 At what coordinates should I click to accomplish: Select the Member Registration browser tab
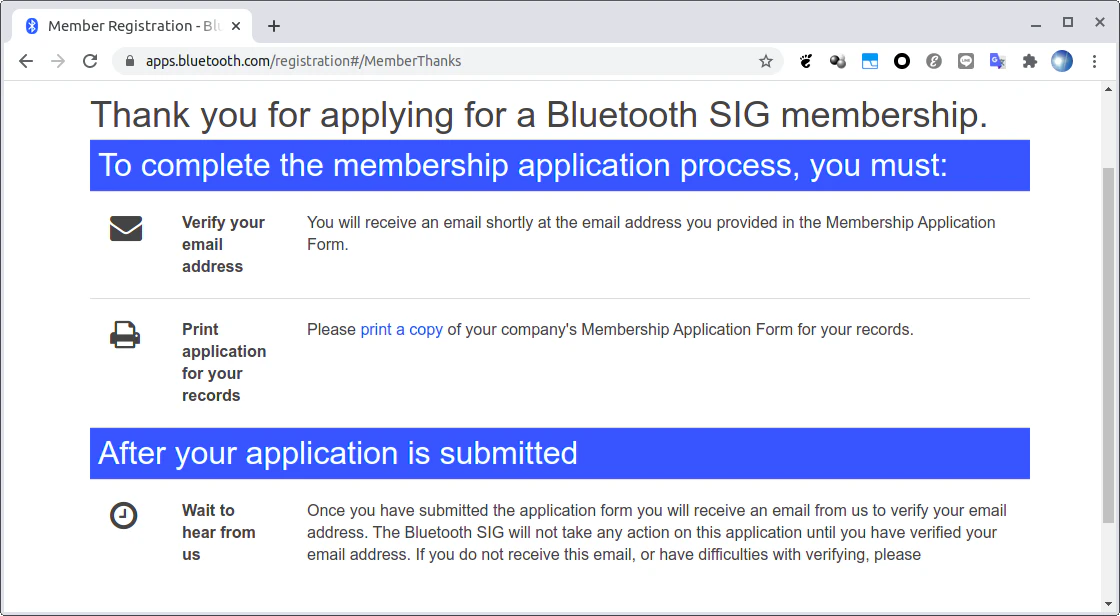(133, 26)
